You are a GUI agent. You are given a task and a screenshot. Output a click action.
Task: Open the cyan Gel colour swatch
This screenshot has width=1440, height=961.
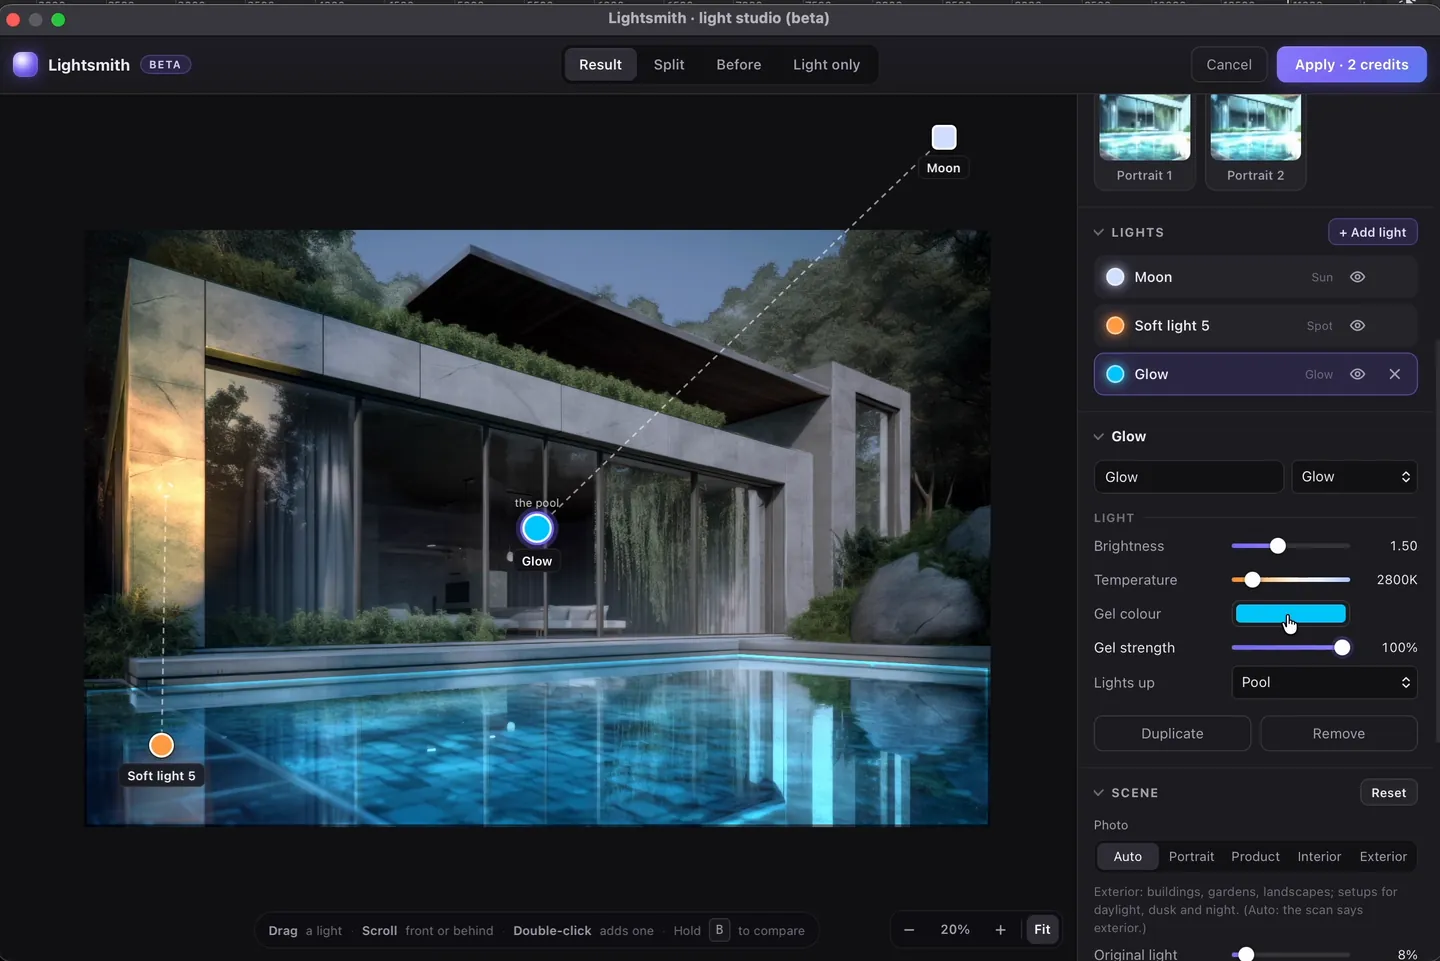click(1290, 614)
